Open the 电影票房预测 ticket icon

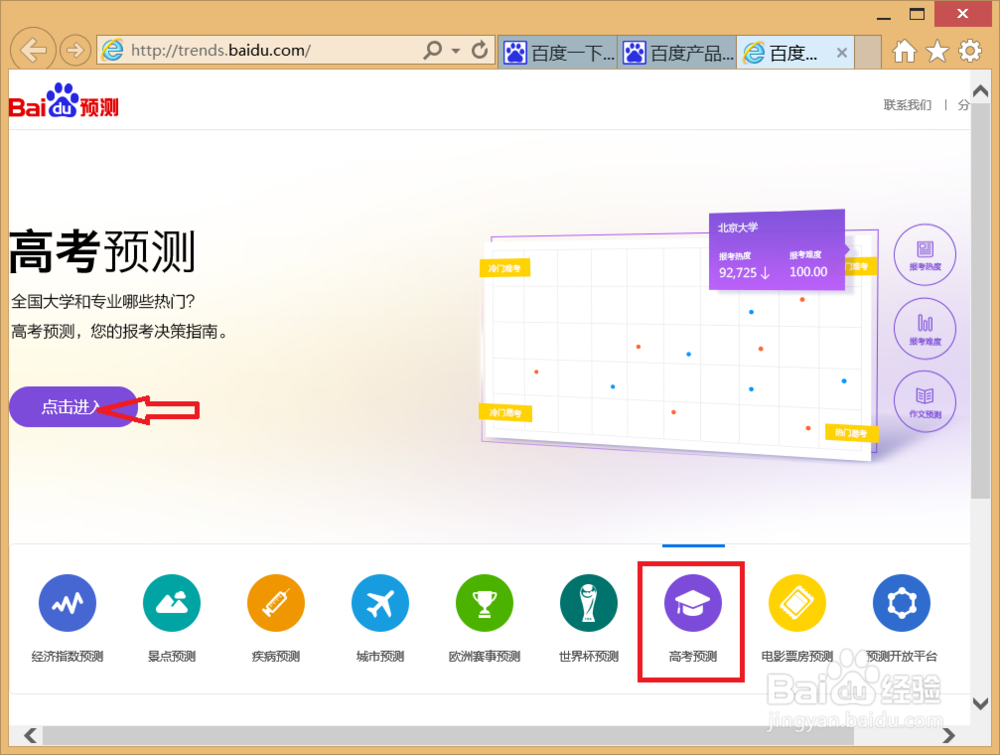[797, 603]
